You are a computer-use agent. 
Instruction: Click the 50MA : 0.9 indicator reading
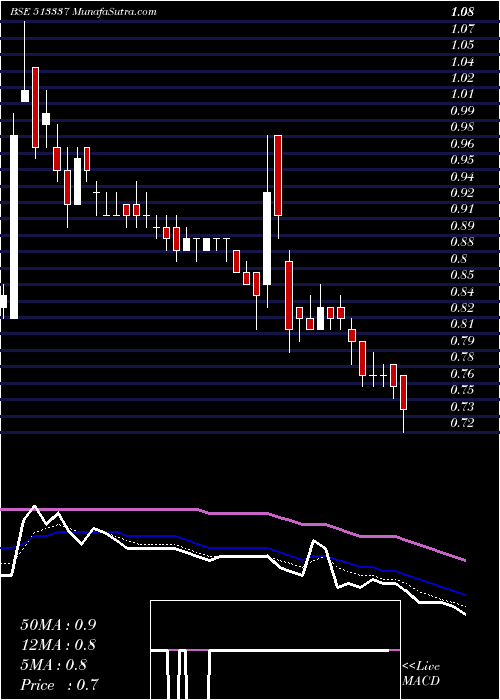click(58, 625)
